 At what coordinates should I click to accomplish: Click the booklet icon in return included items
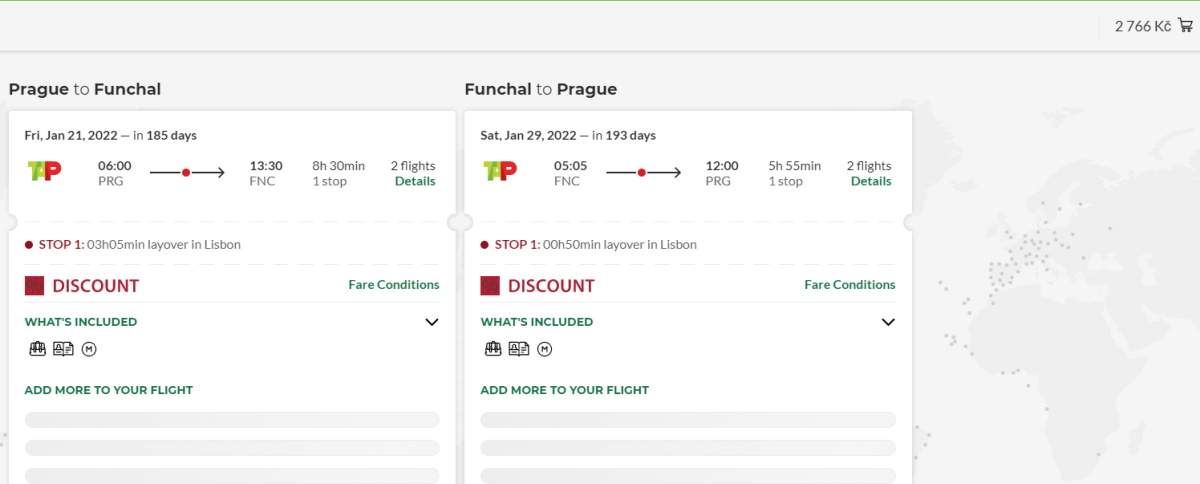(x=519, y=349)
